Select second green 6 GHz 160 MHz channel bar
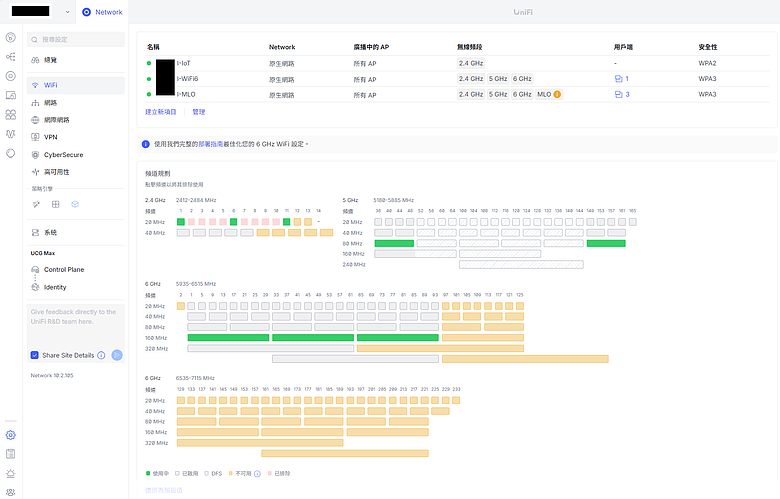780x499 pixels. click(313, 338)
